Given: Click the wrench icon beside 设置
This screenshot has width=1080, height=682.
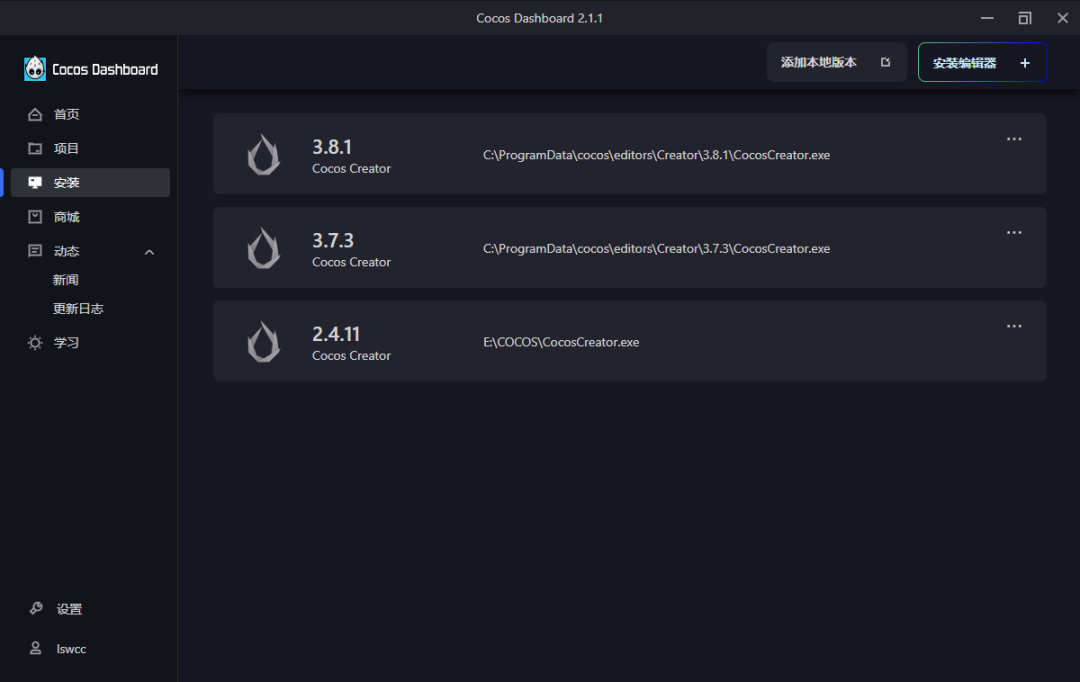Looking at the screenshot, I should click(x=36, y=608).
